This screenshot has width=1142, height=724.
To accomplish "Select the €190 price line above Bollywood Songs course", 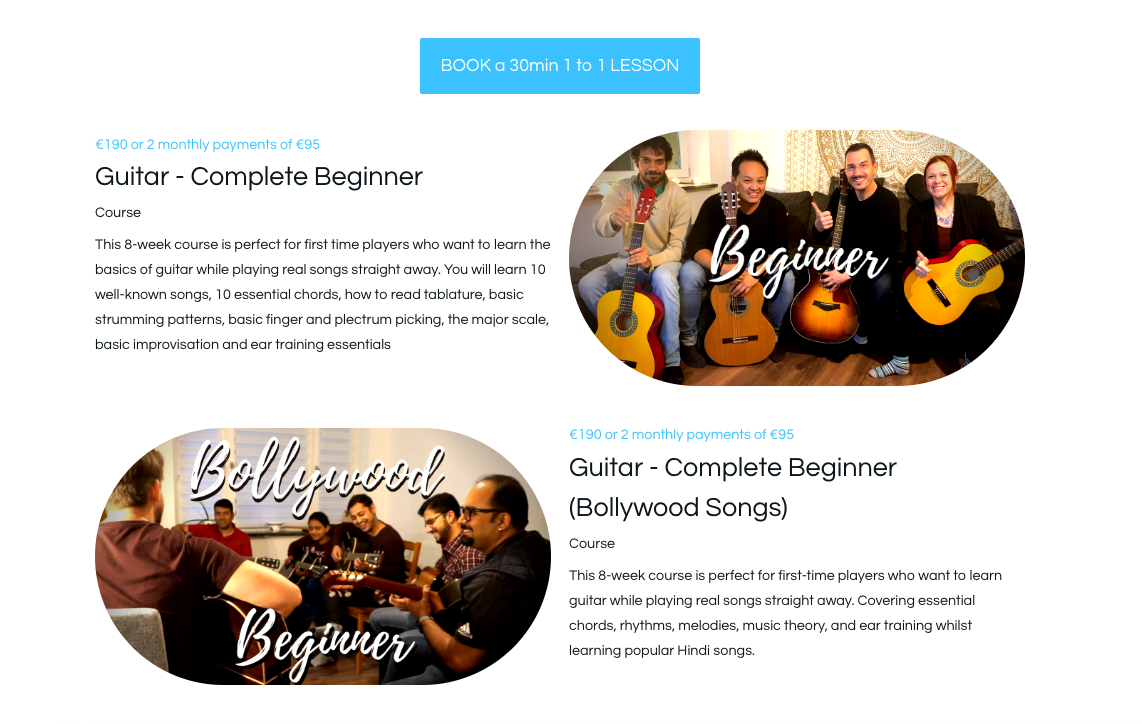I will 681,435.
